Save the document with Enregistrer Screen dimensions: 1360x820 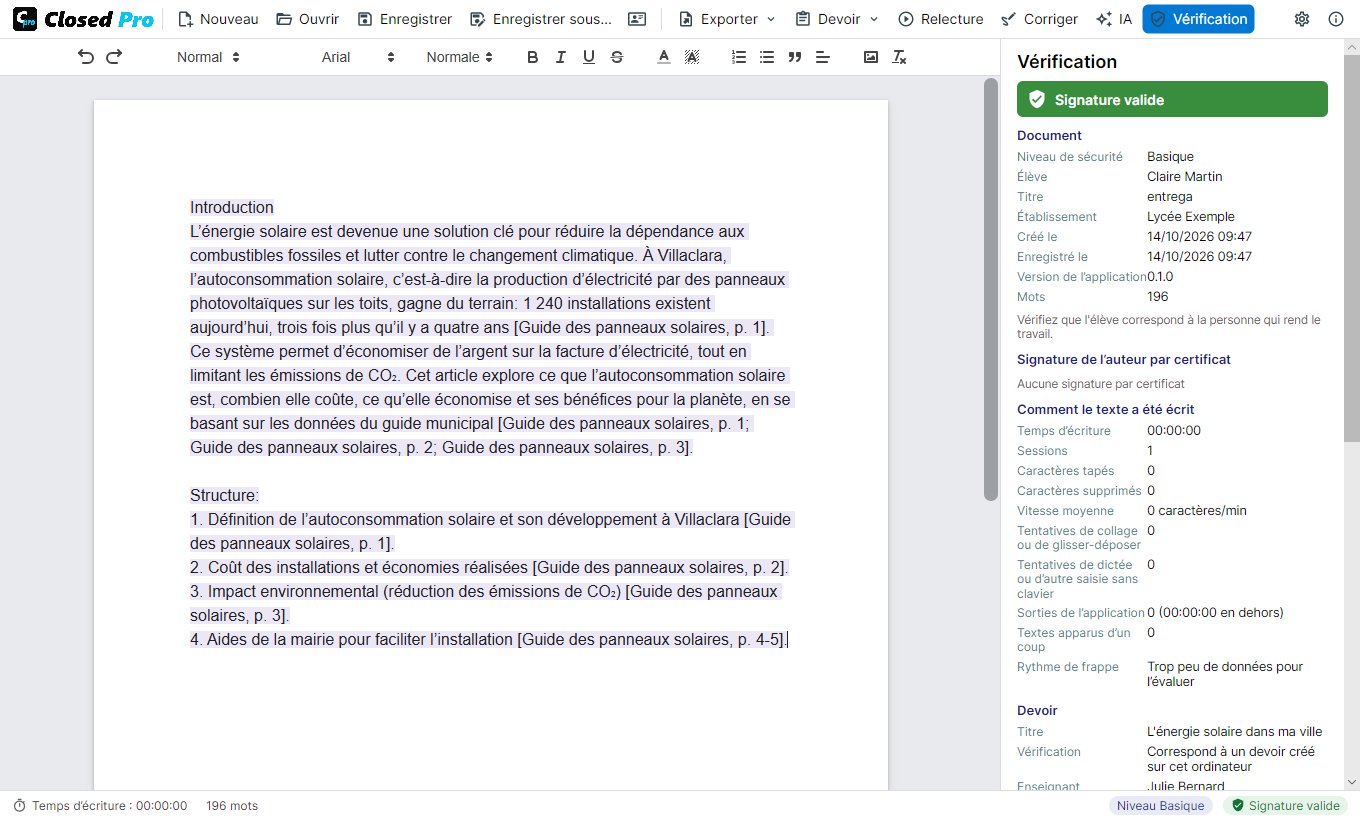point(404,19)
